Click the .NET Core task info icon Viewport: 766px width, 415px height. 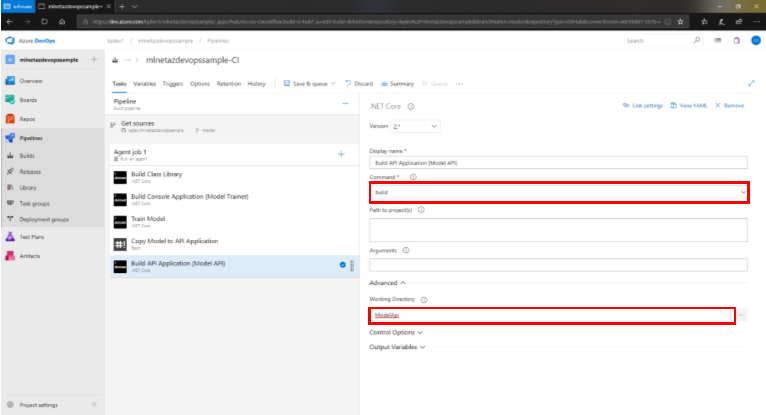411,106
